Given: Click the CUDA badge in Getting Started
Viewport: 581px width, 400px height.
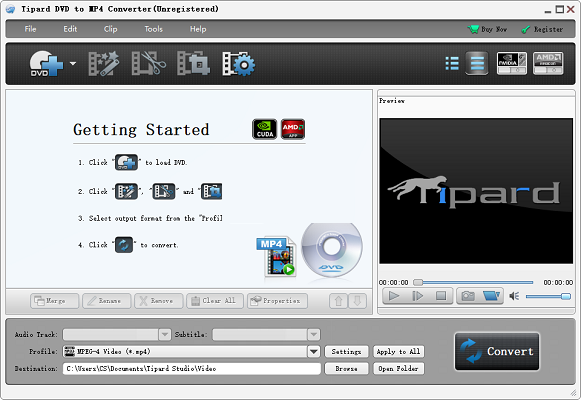Looking at the screenshot, I should [265, 129].
